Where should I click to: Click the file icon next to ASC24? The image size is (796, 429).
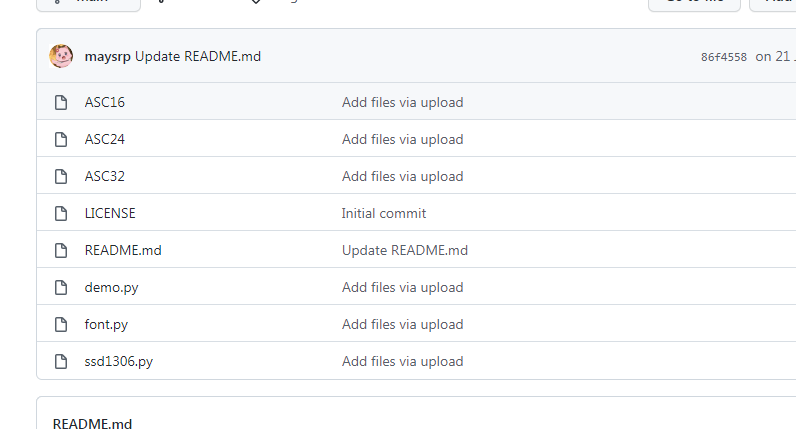[61, 139]
